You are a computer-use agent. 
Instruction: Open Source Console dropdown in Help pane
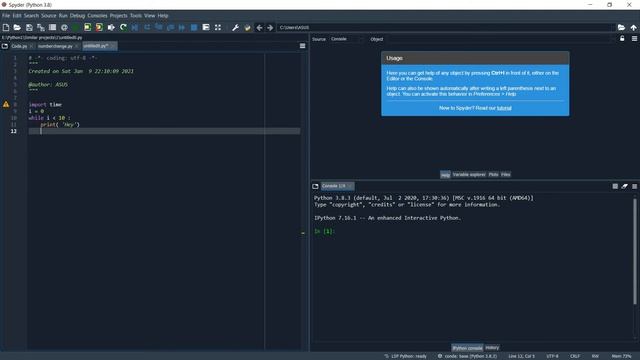pyautogui.click(x=347, y=39)
